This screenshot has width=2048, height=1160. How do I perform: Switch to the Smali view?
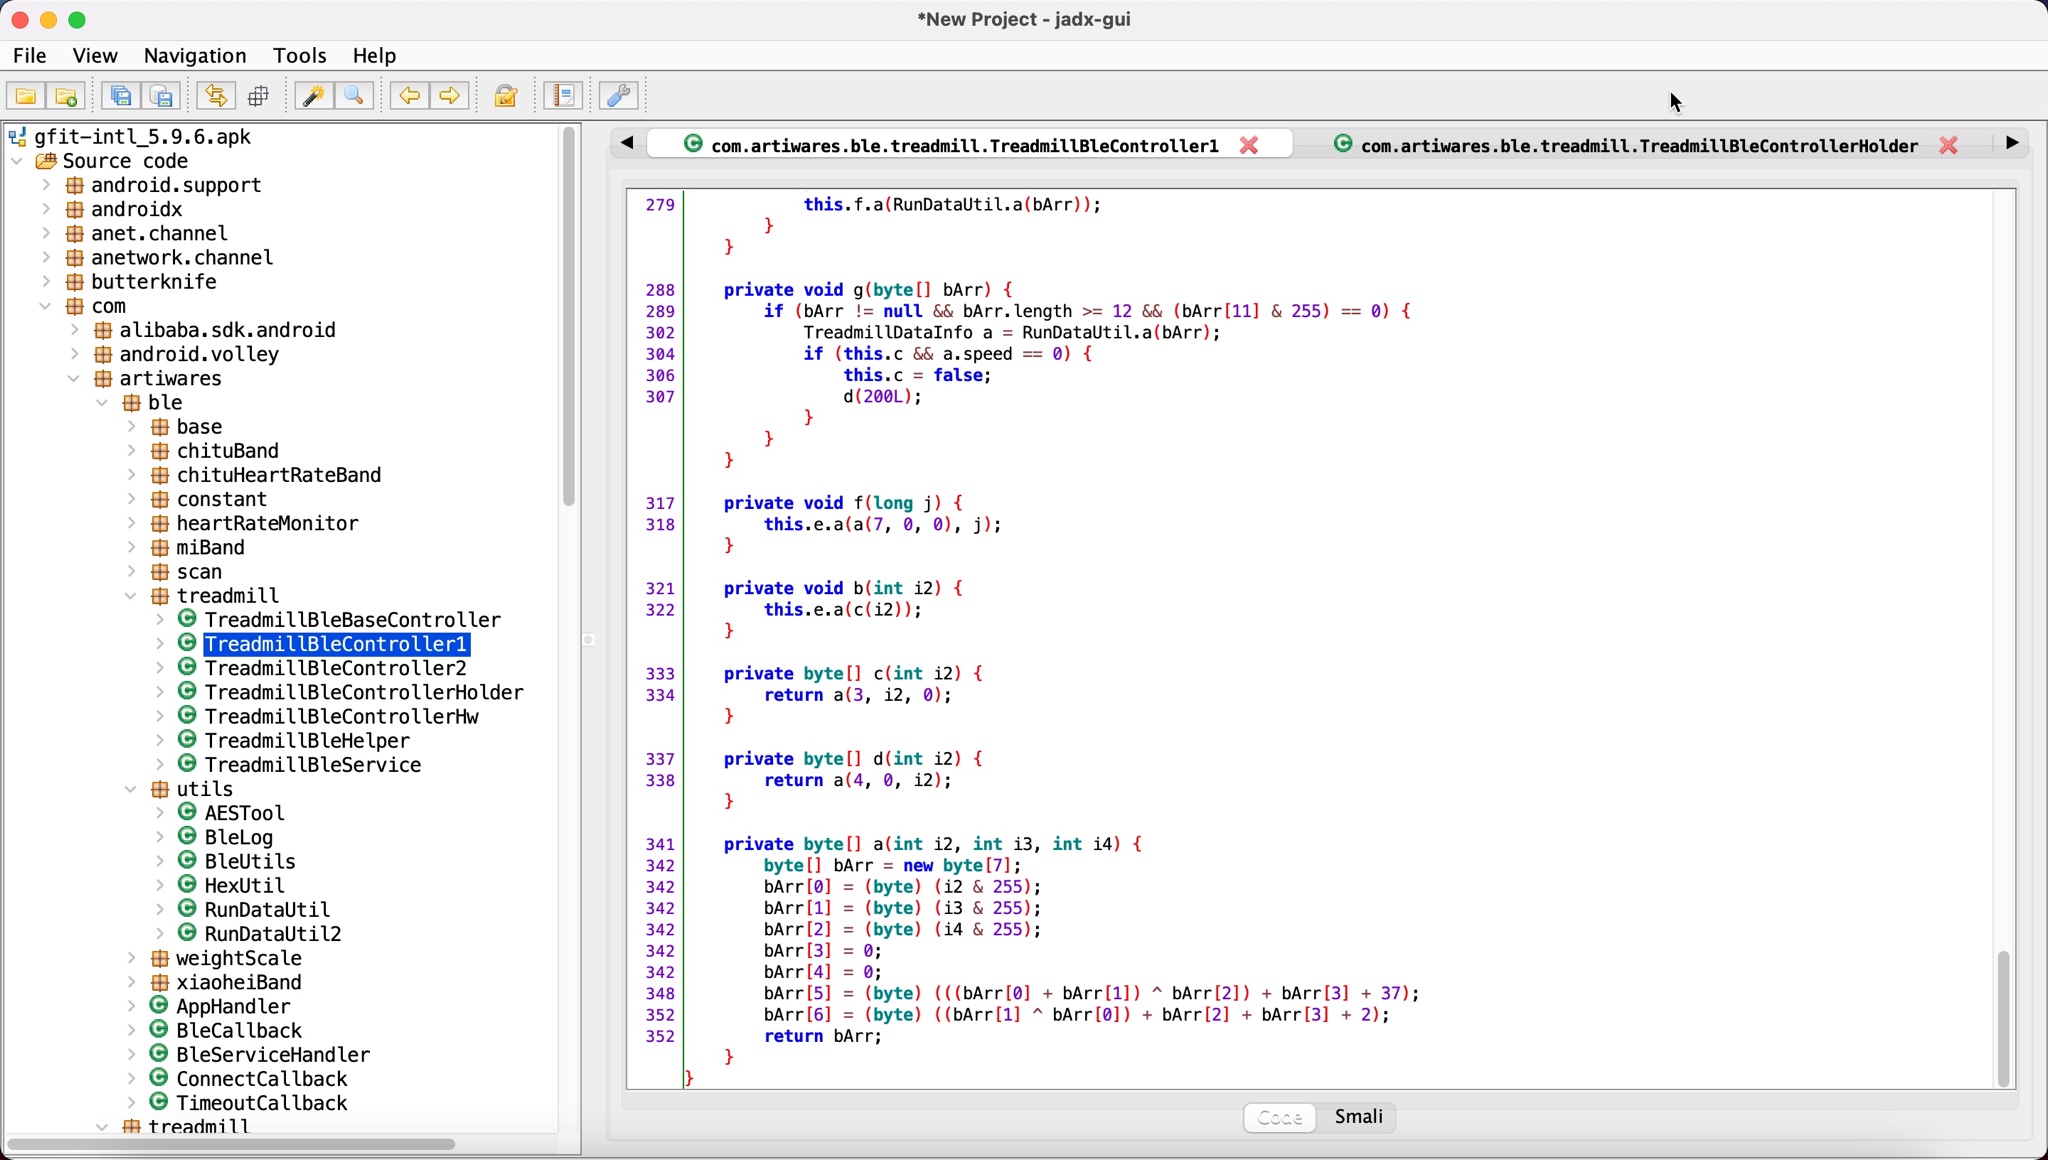tap(1358, 1117)
